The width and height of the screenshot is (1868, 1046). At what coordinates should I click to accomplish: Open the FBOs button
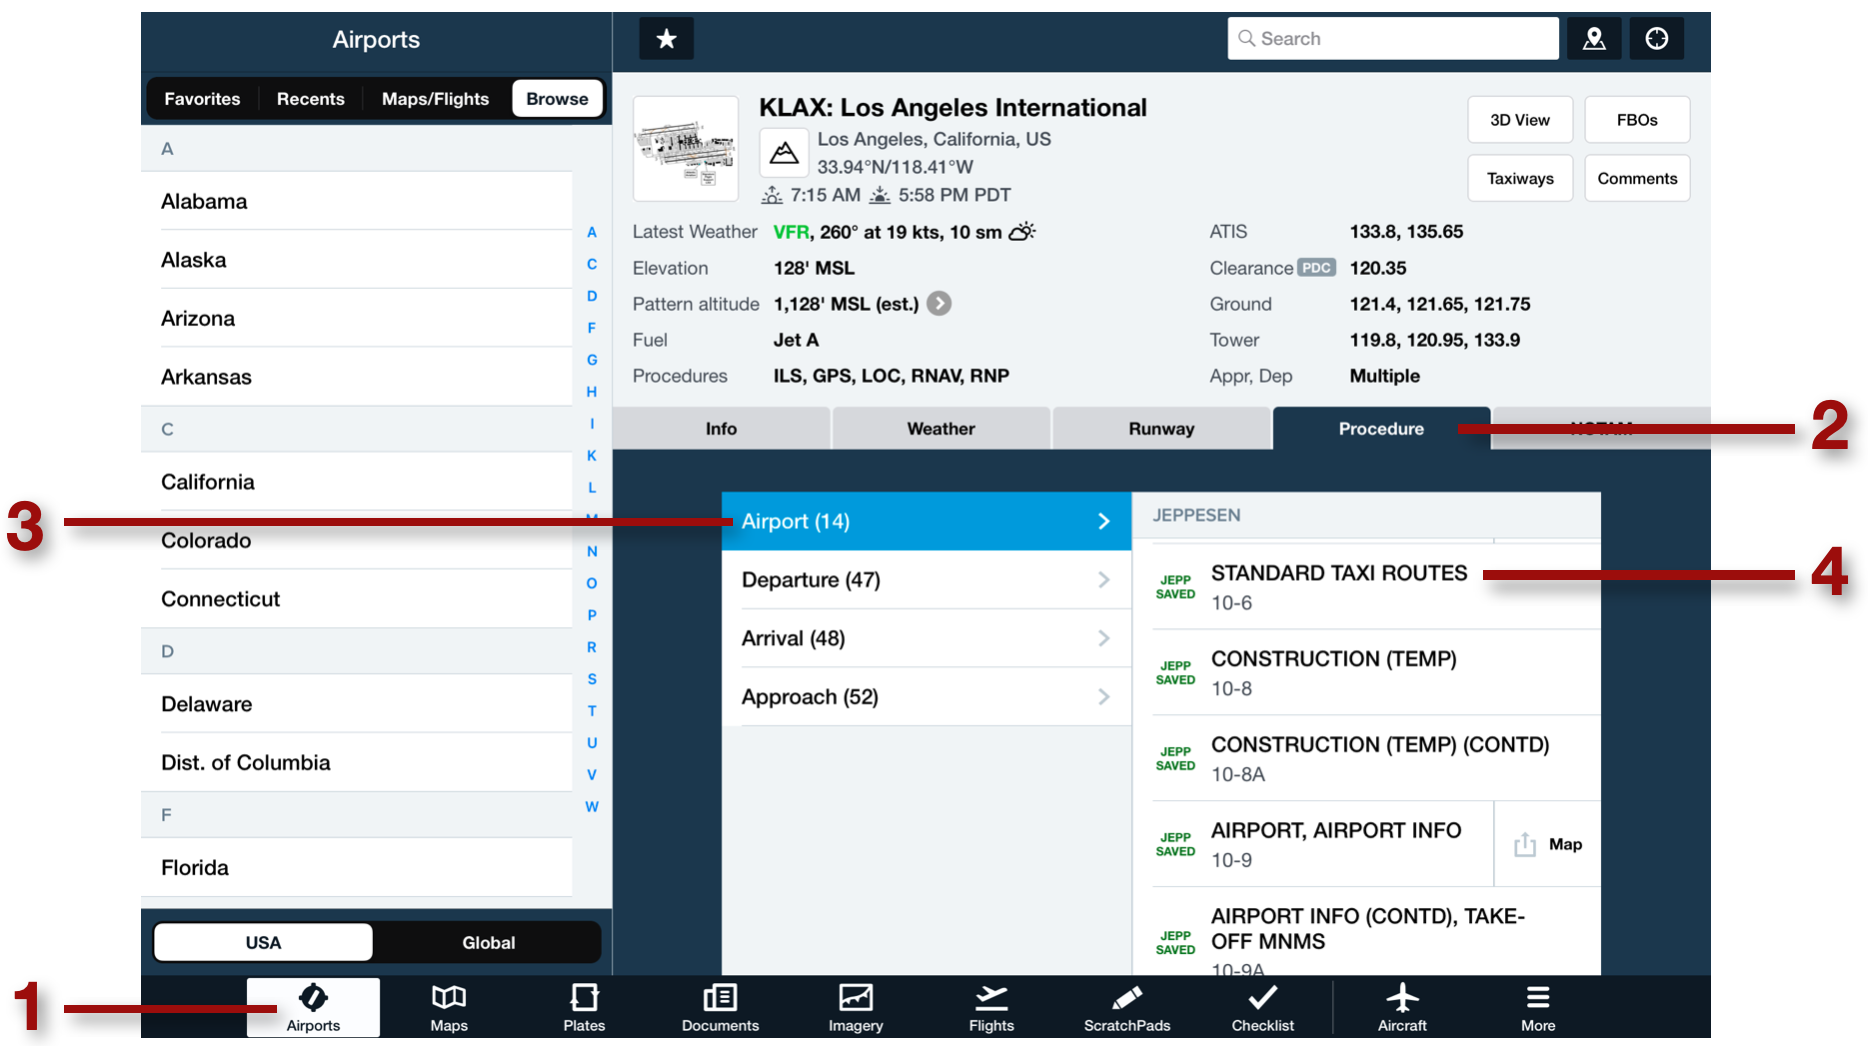click(1637, 120)
